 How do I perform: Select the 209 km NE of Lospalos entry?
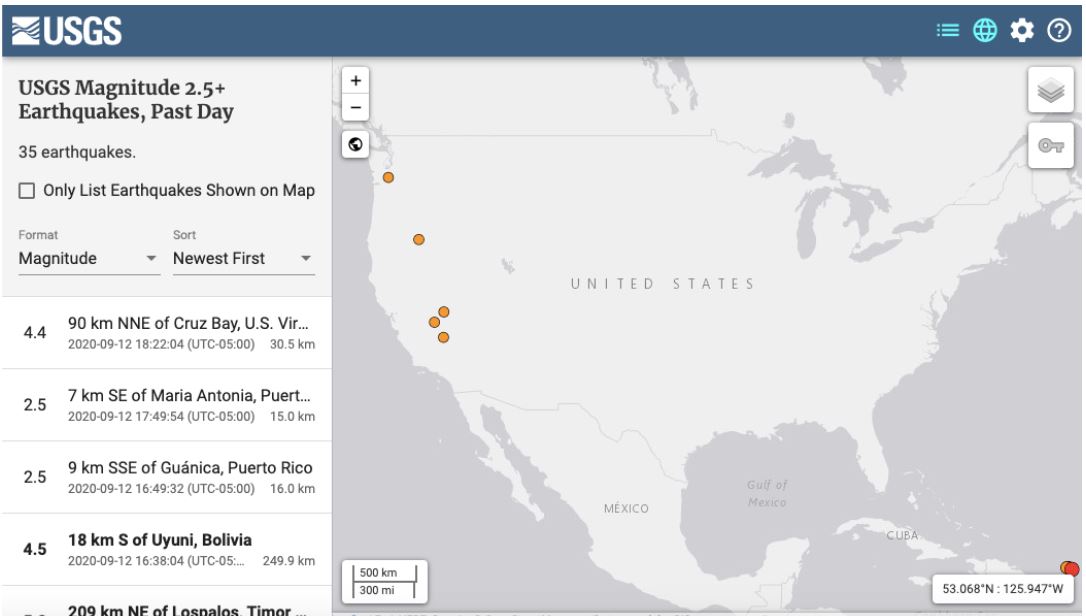click(x=167, y=602)
